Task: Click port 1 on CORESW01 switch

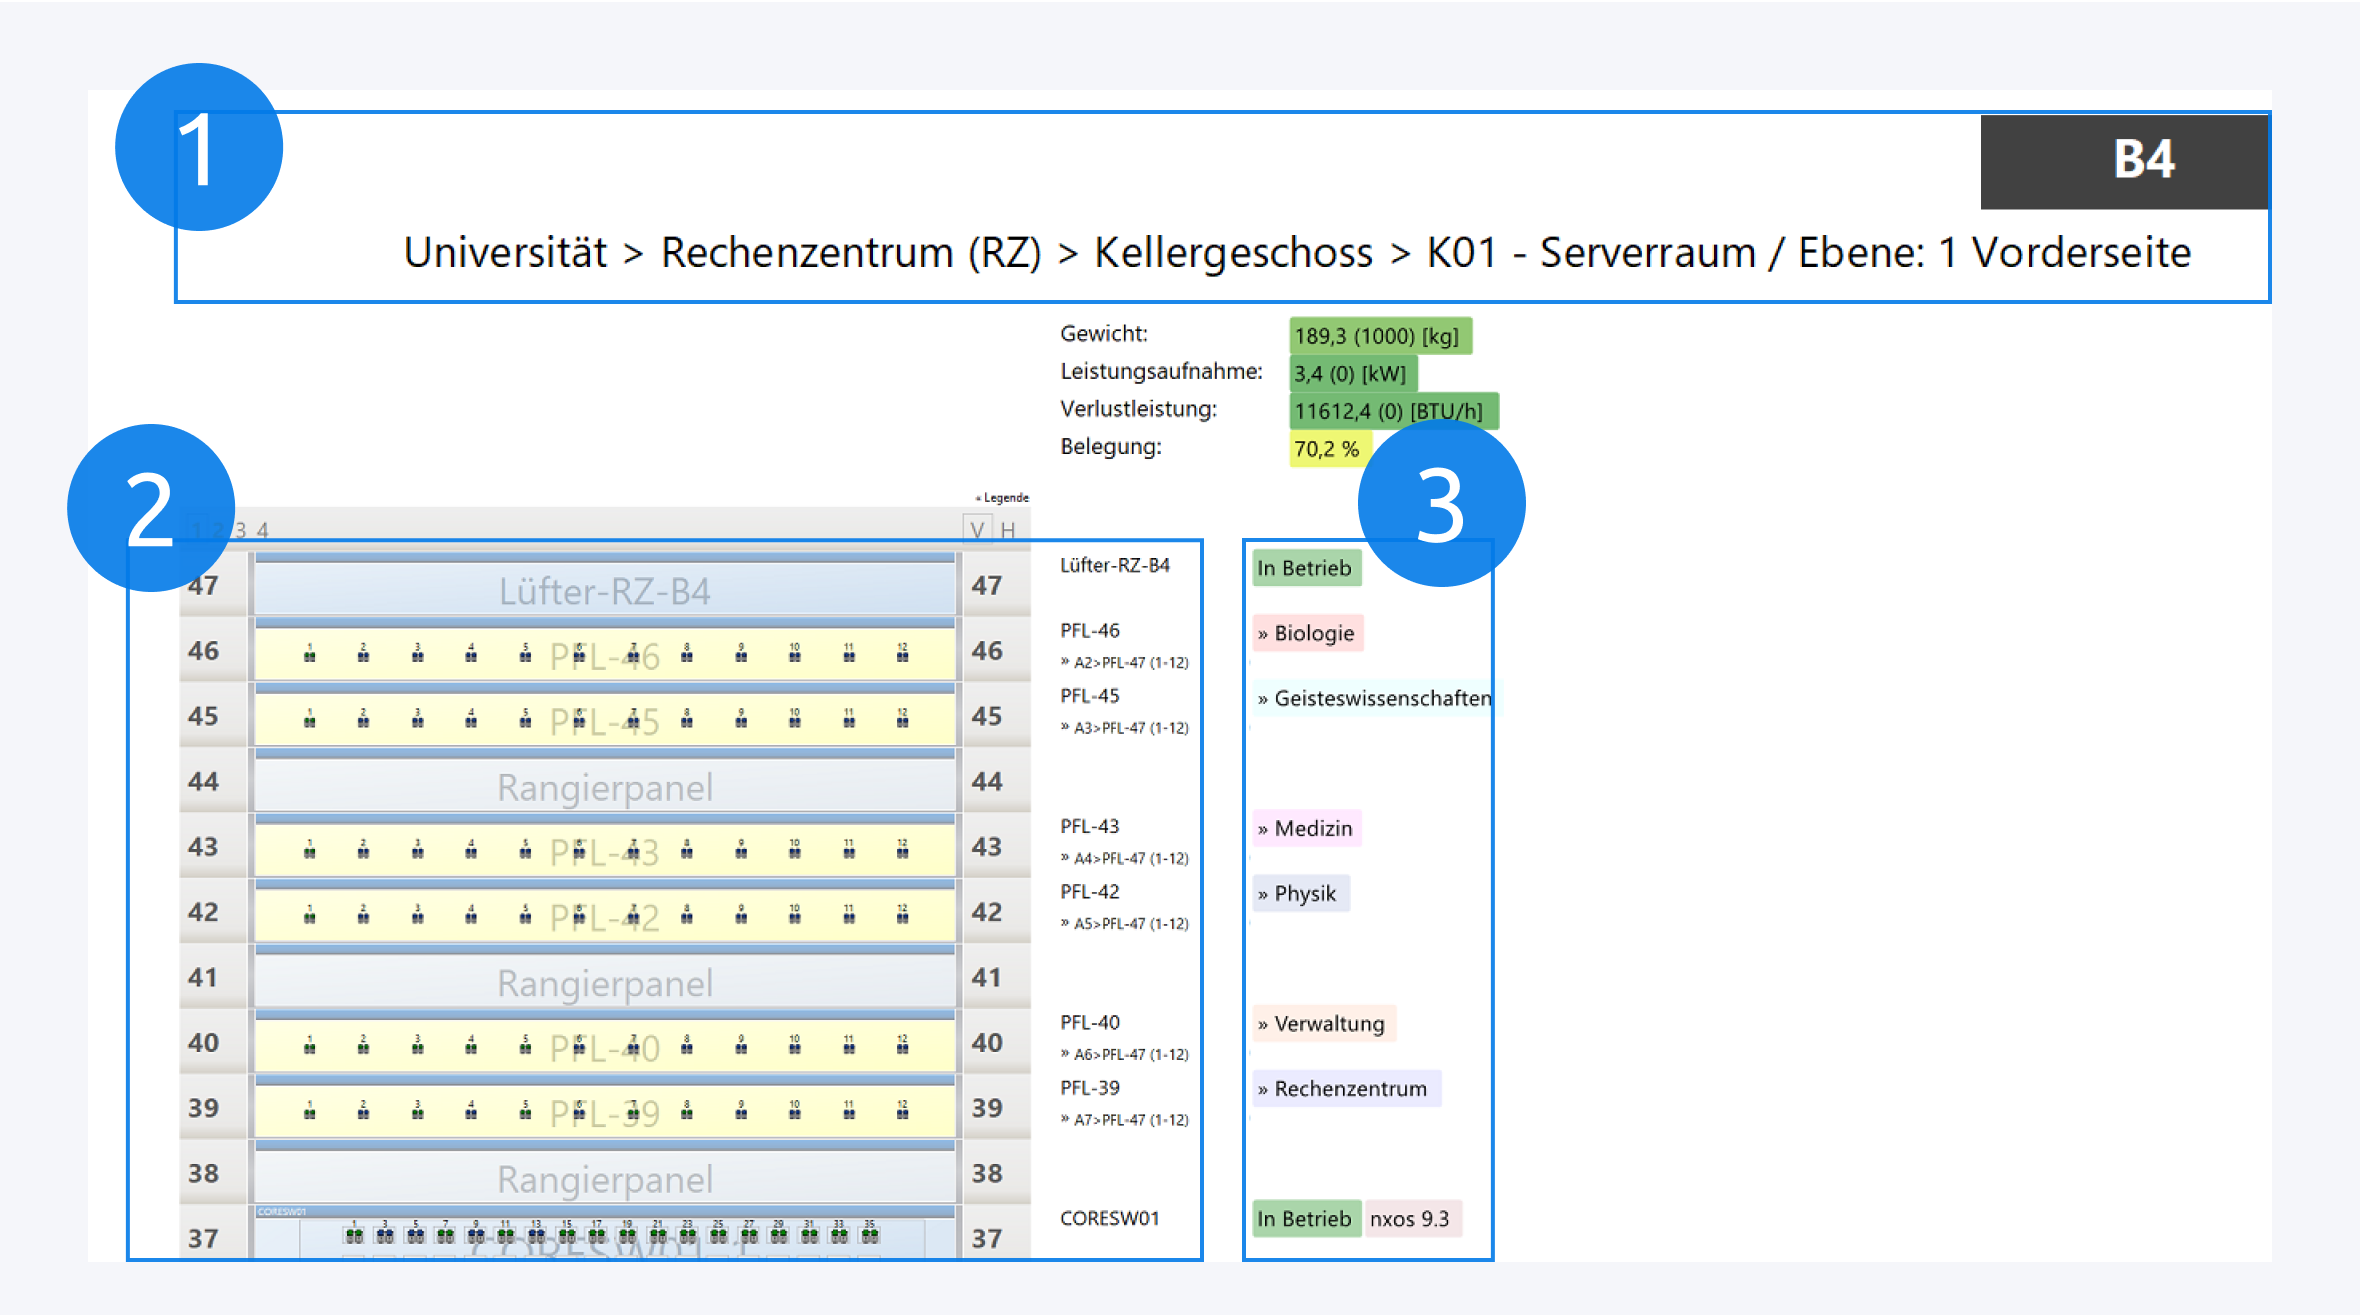Action: (x=354, y=1235)
